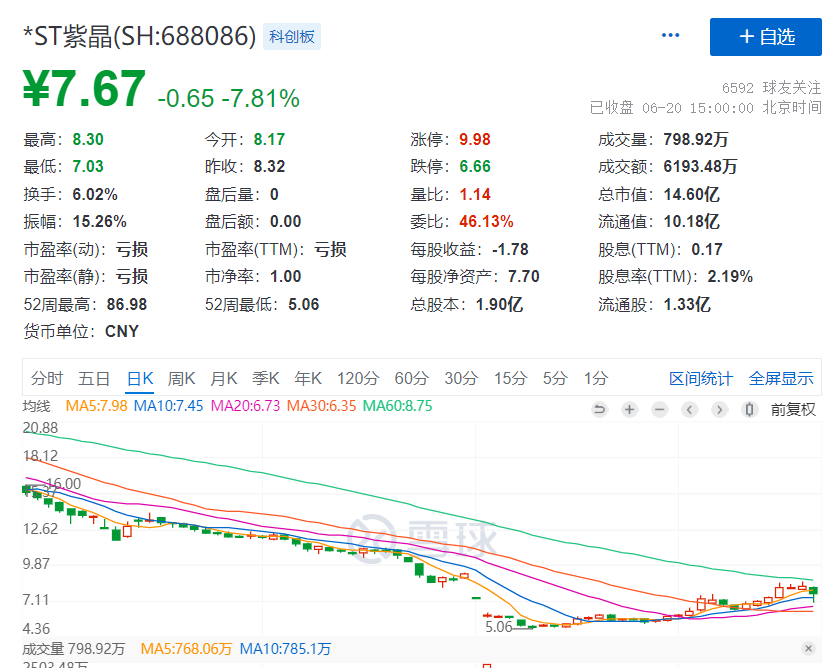Screen dimensions: 831x668
Task: Open the 前复权 price adjustment dropdown
Action: pyautogui.click(x=793, y=409)
